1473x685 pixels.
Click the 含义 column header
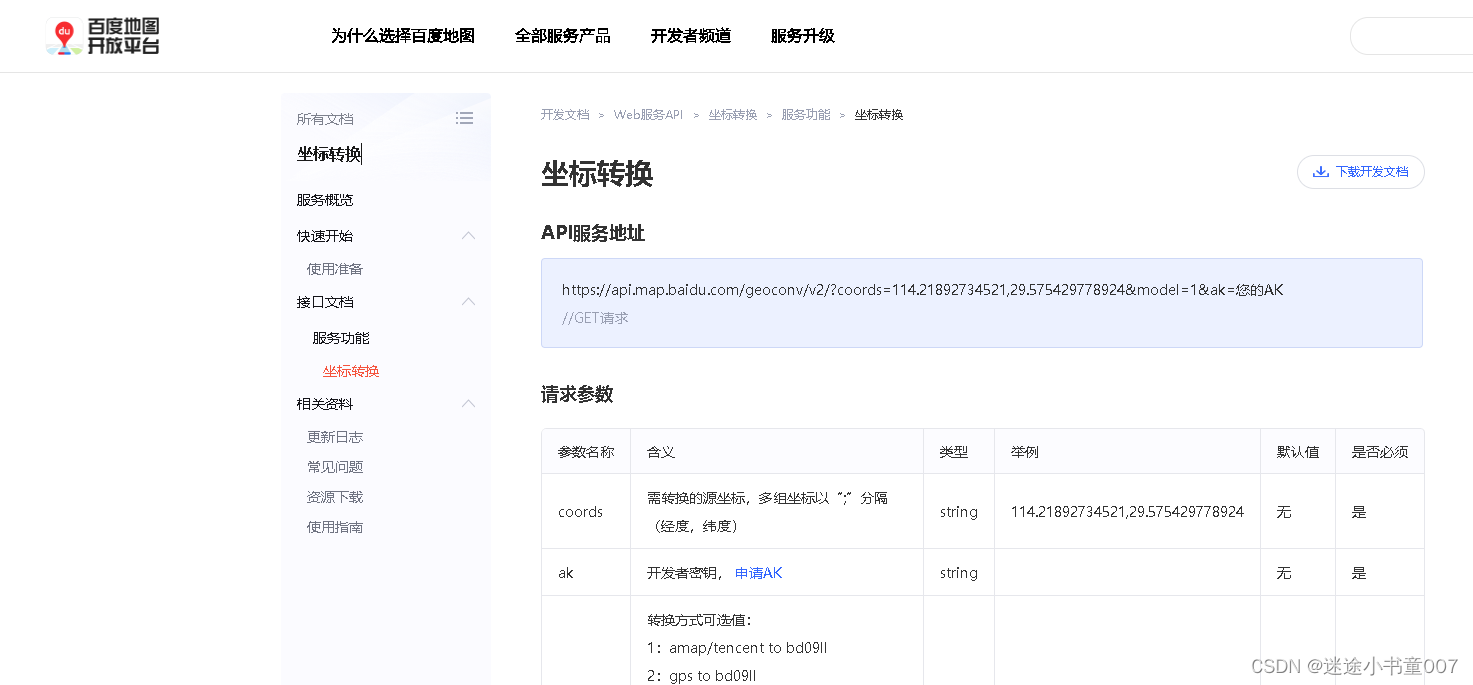[x=661, y=452]
